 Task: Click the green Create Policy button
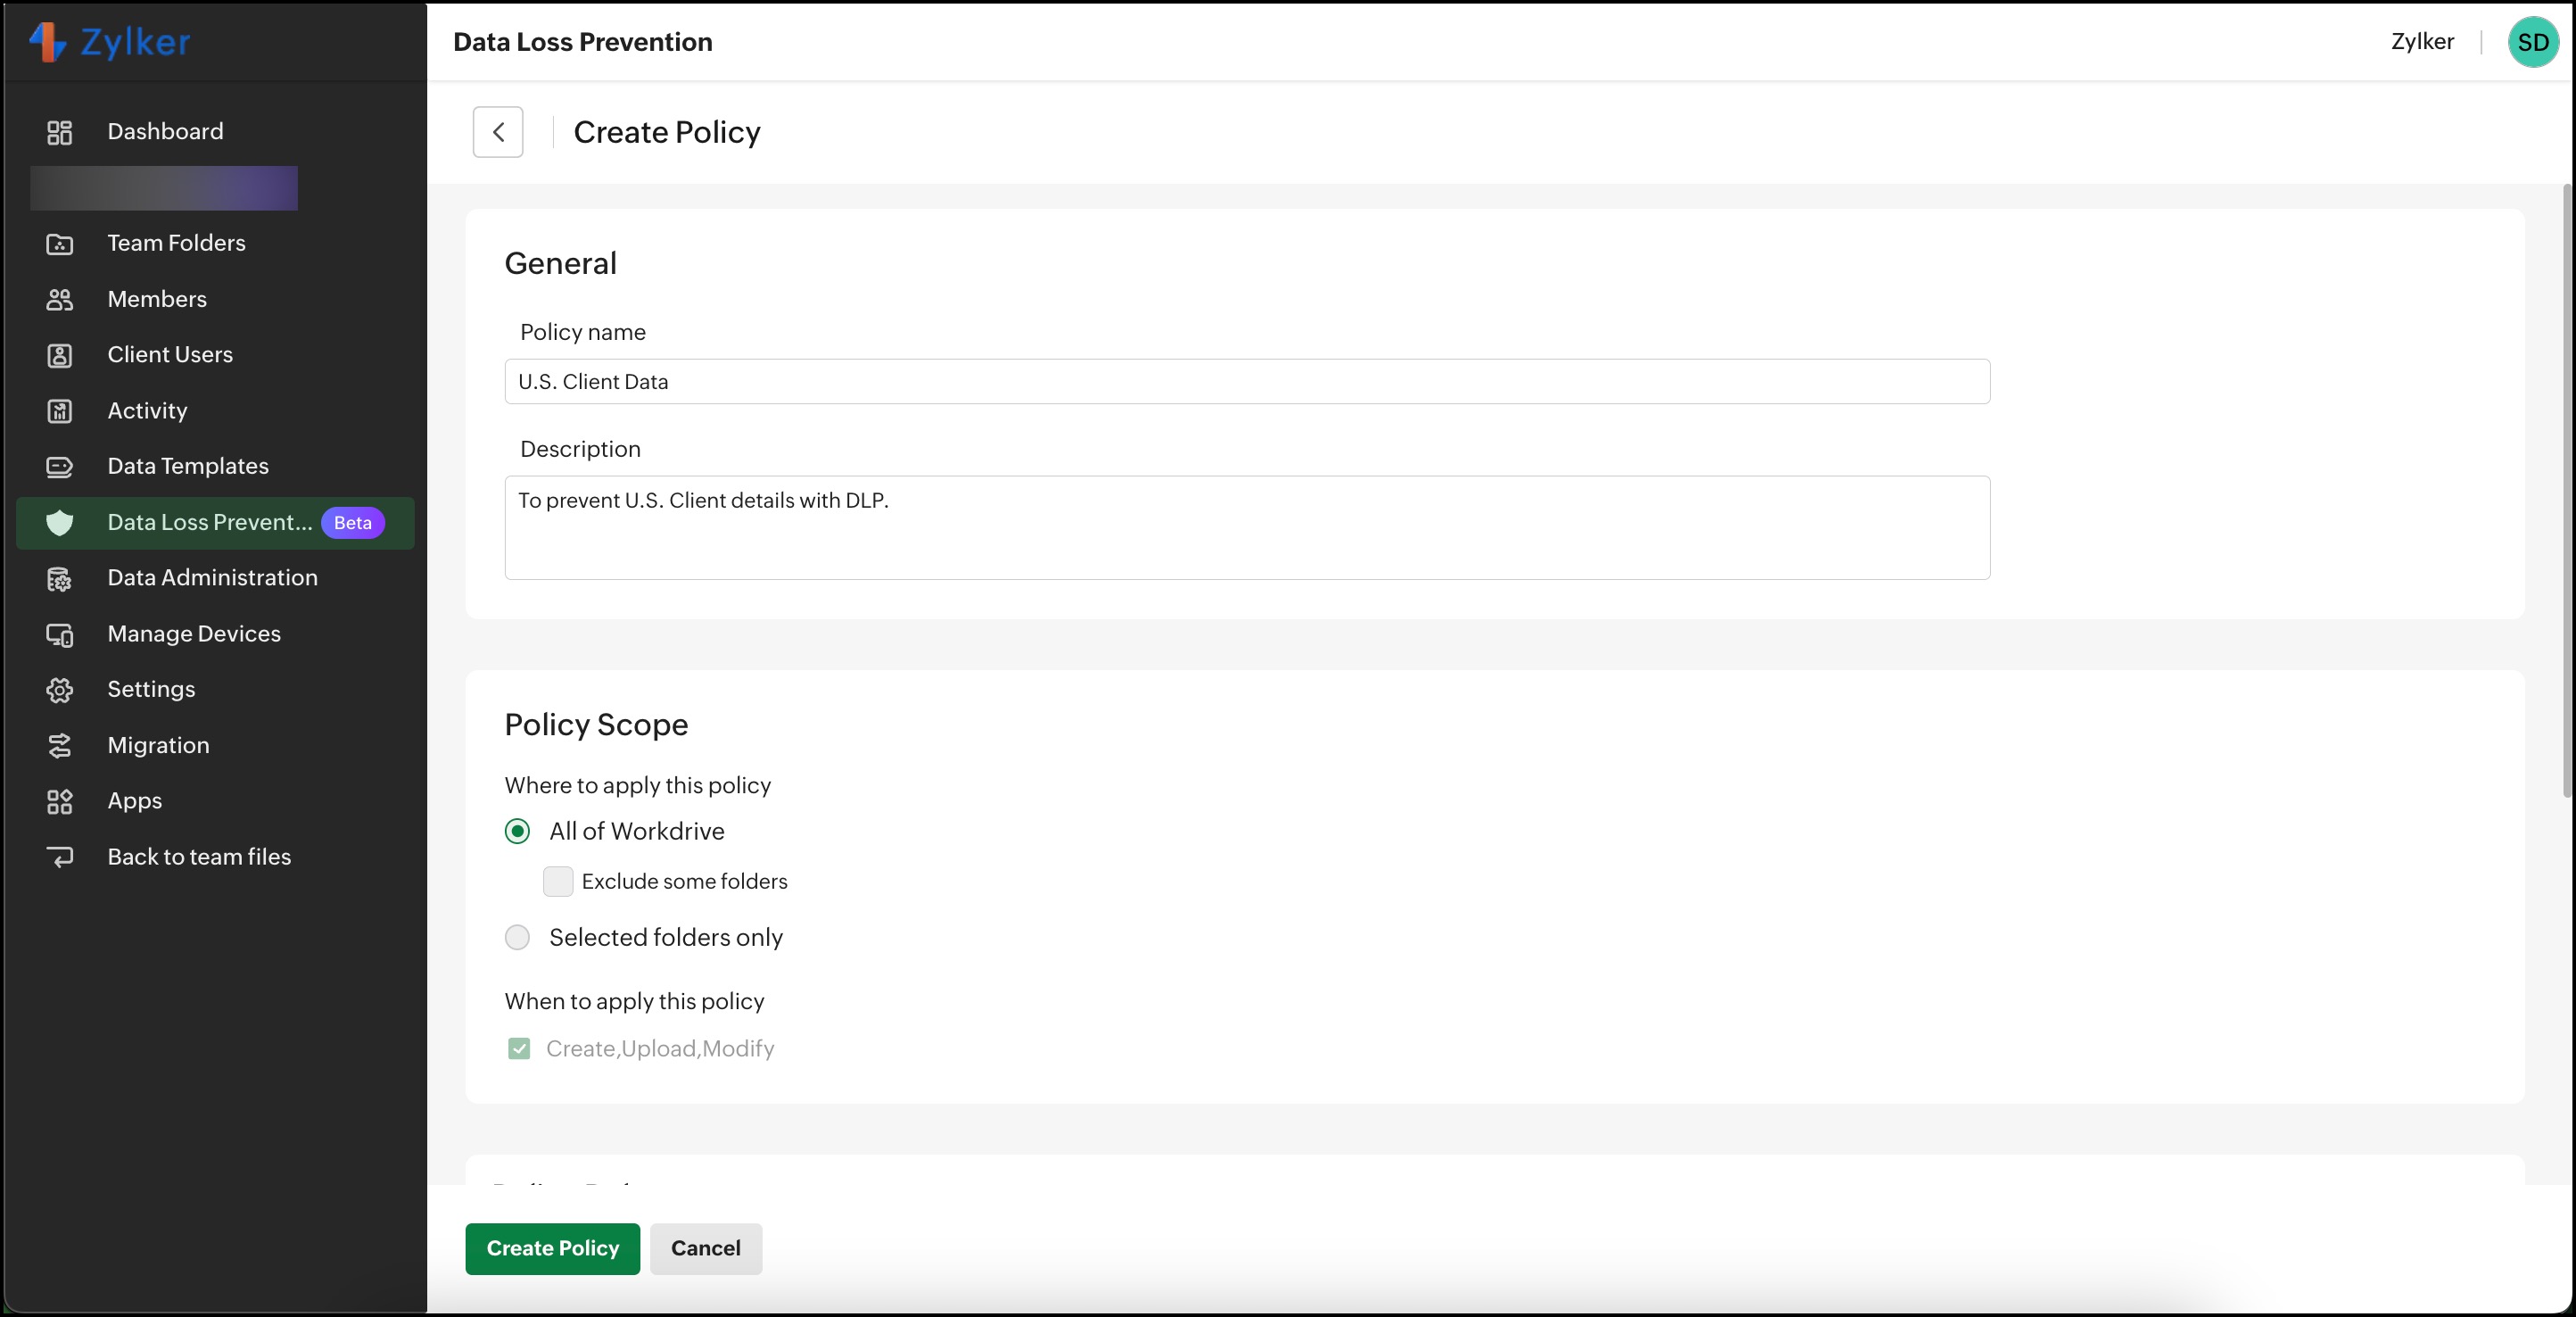click(552, 1248)
